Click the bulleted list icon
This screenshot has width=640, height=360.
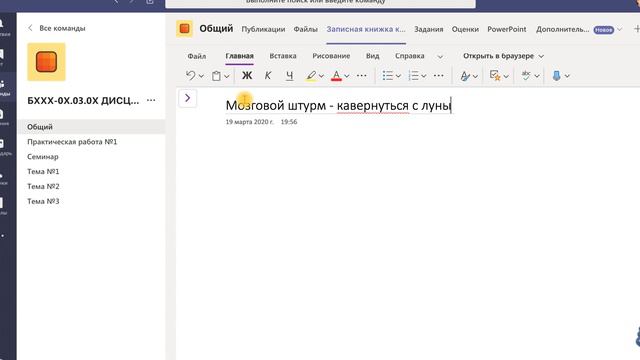(388, 76)
